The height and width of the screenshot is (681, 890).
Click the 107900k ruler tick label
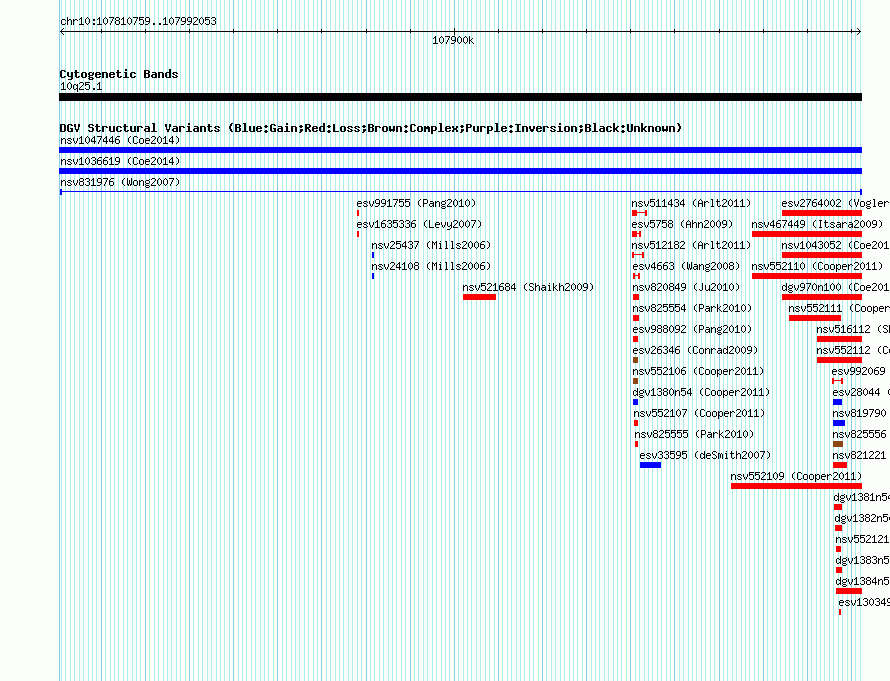tap(453, 40)
